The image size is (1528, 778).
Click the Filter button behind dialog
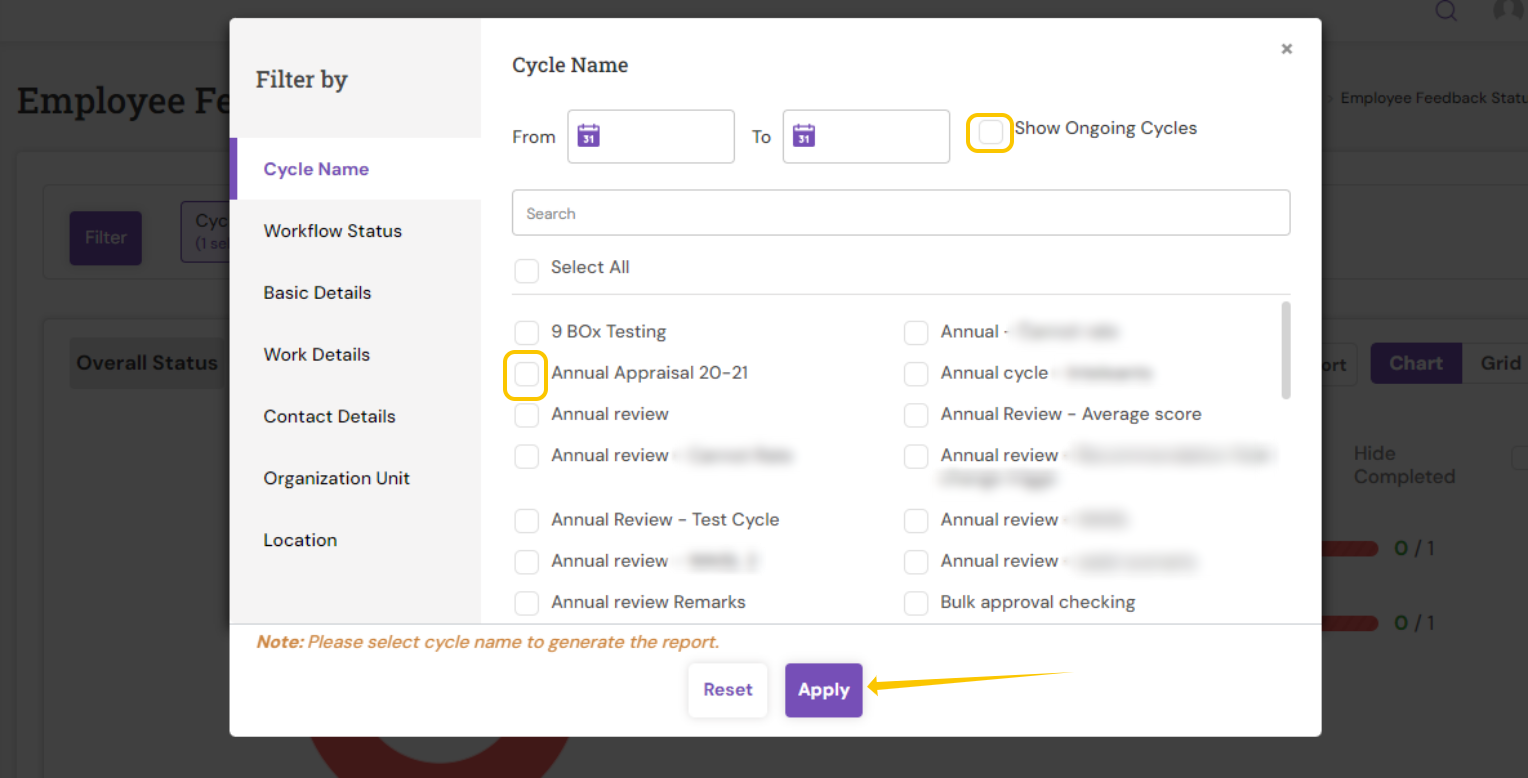105,238
